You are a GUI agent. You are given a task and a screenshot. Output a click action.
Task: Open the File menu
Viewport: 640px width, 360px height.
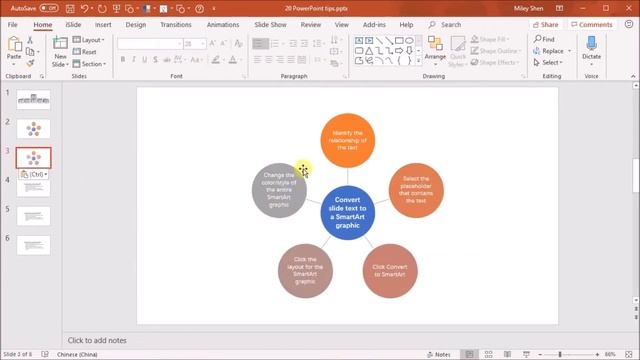(13, 25)
